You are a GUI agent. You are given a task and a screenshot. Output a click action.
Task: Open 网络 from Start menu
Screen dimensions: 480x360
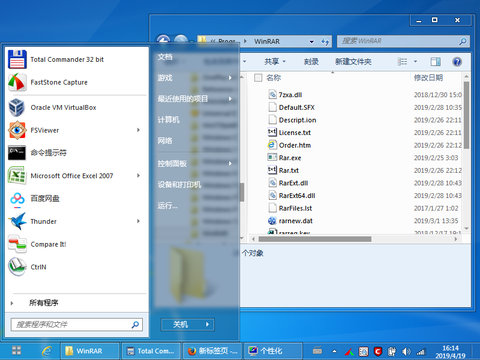165,141
